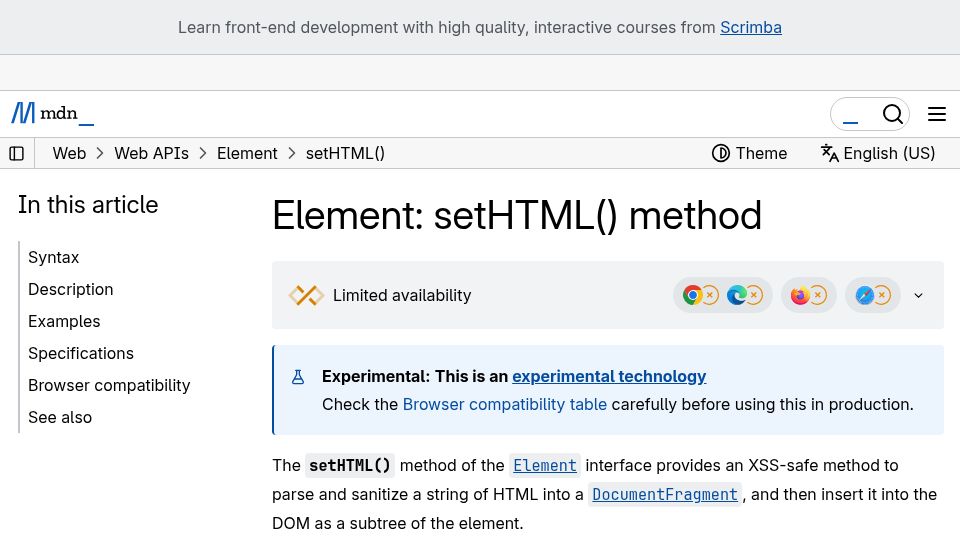
Task: Click the Limited availability diamond icon
Action: 306,296
